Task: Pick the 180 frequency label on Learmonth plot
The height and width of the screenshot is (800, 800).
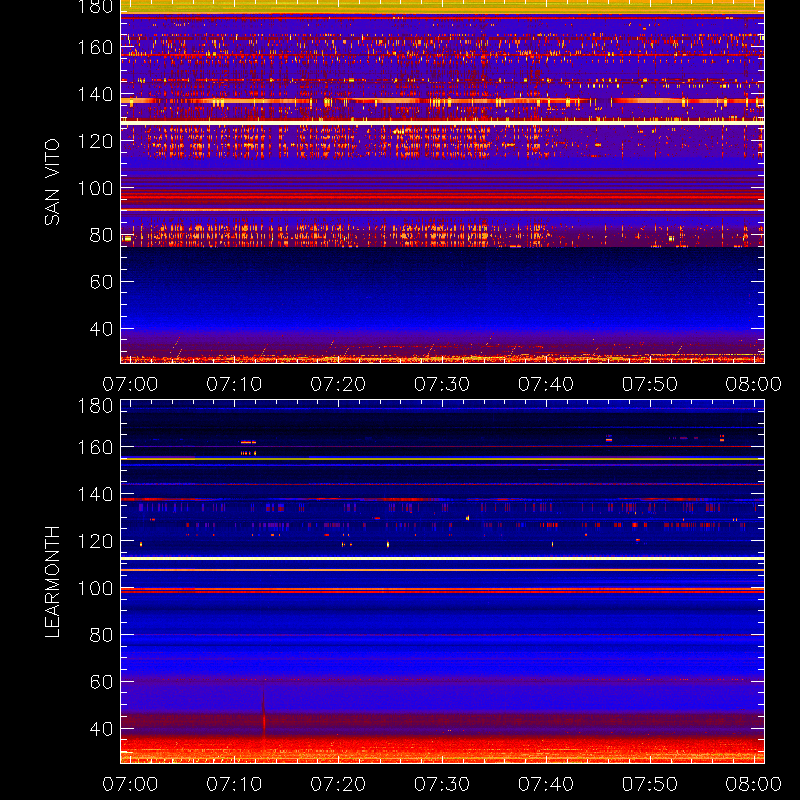Action: tap(95, 406)
